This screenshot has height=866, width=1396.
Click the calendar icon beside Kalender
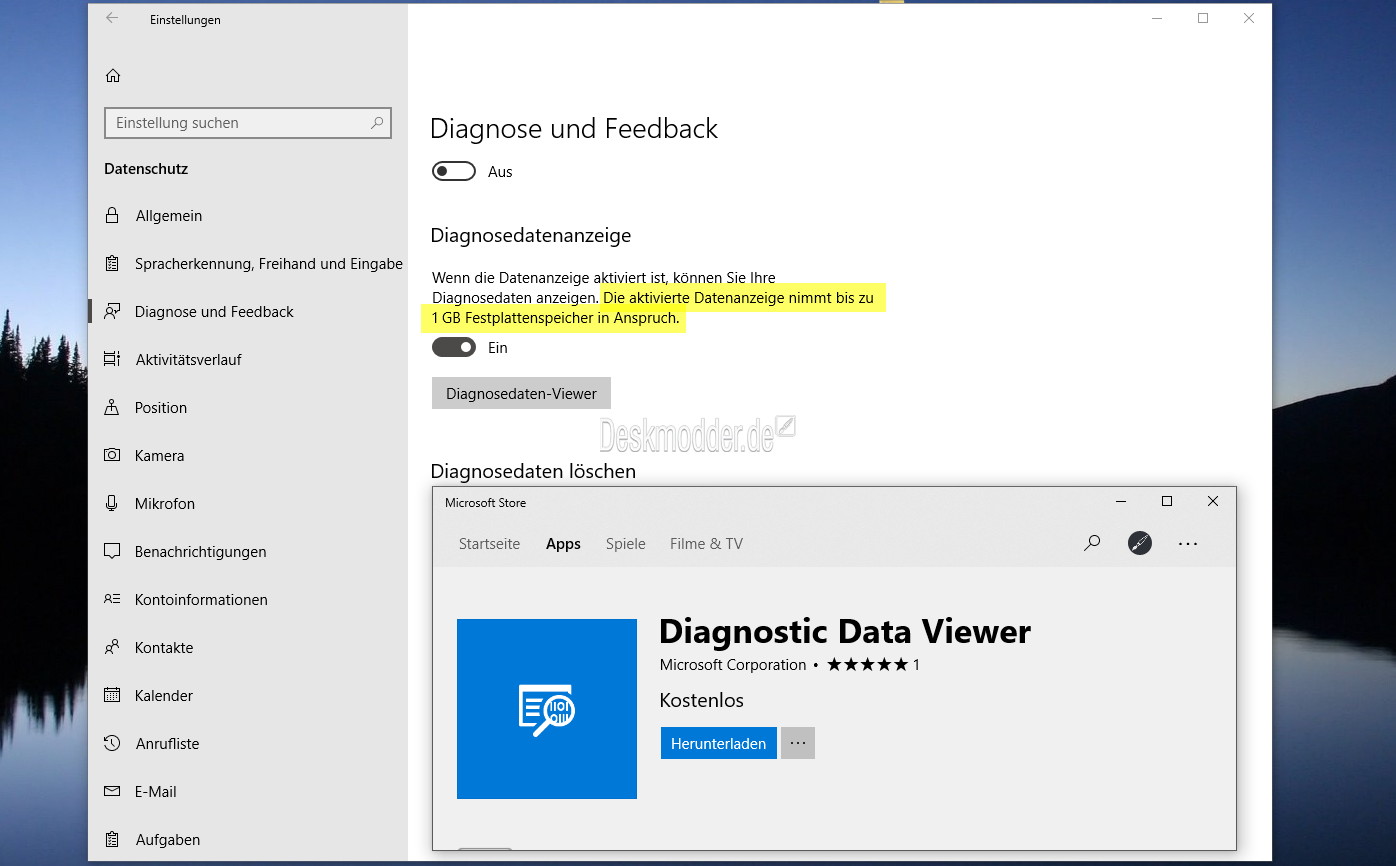click(113, 695)
